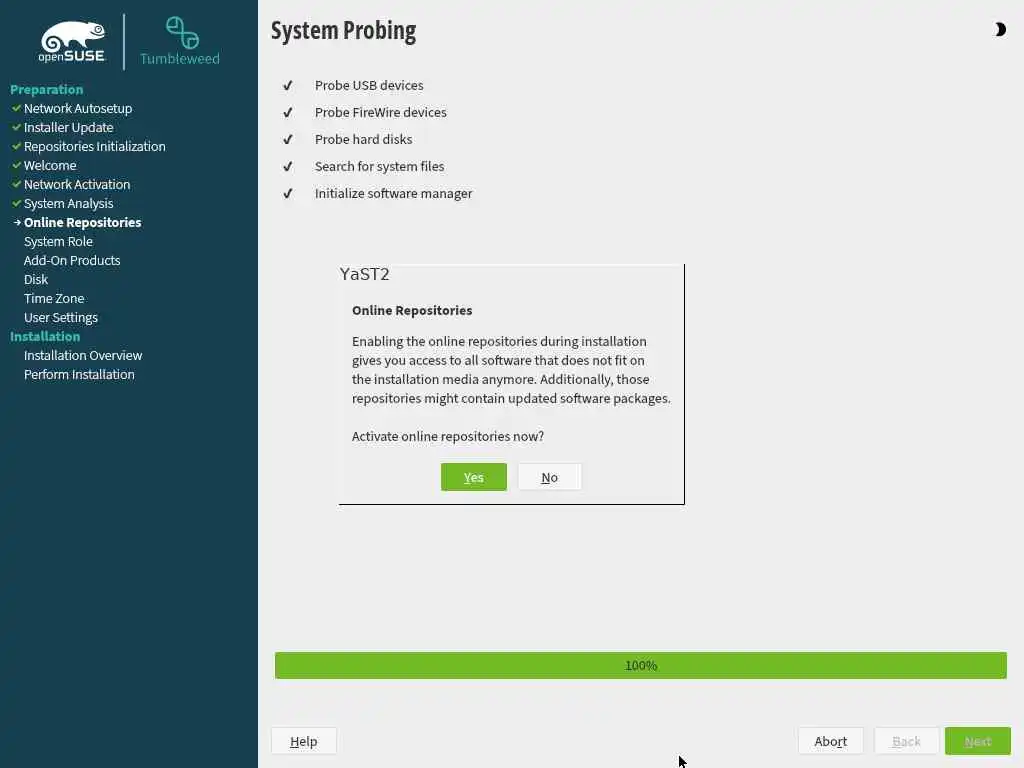Click the 'Probe hard disks' text
The width and height of the screenshot is (1024, 768).
tap(363, 139)
